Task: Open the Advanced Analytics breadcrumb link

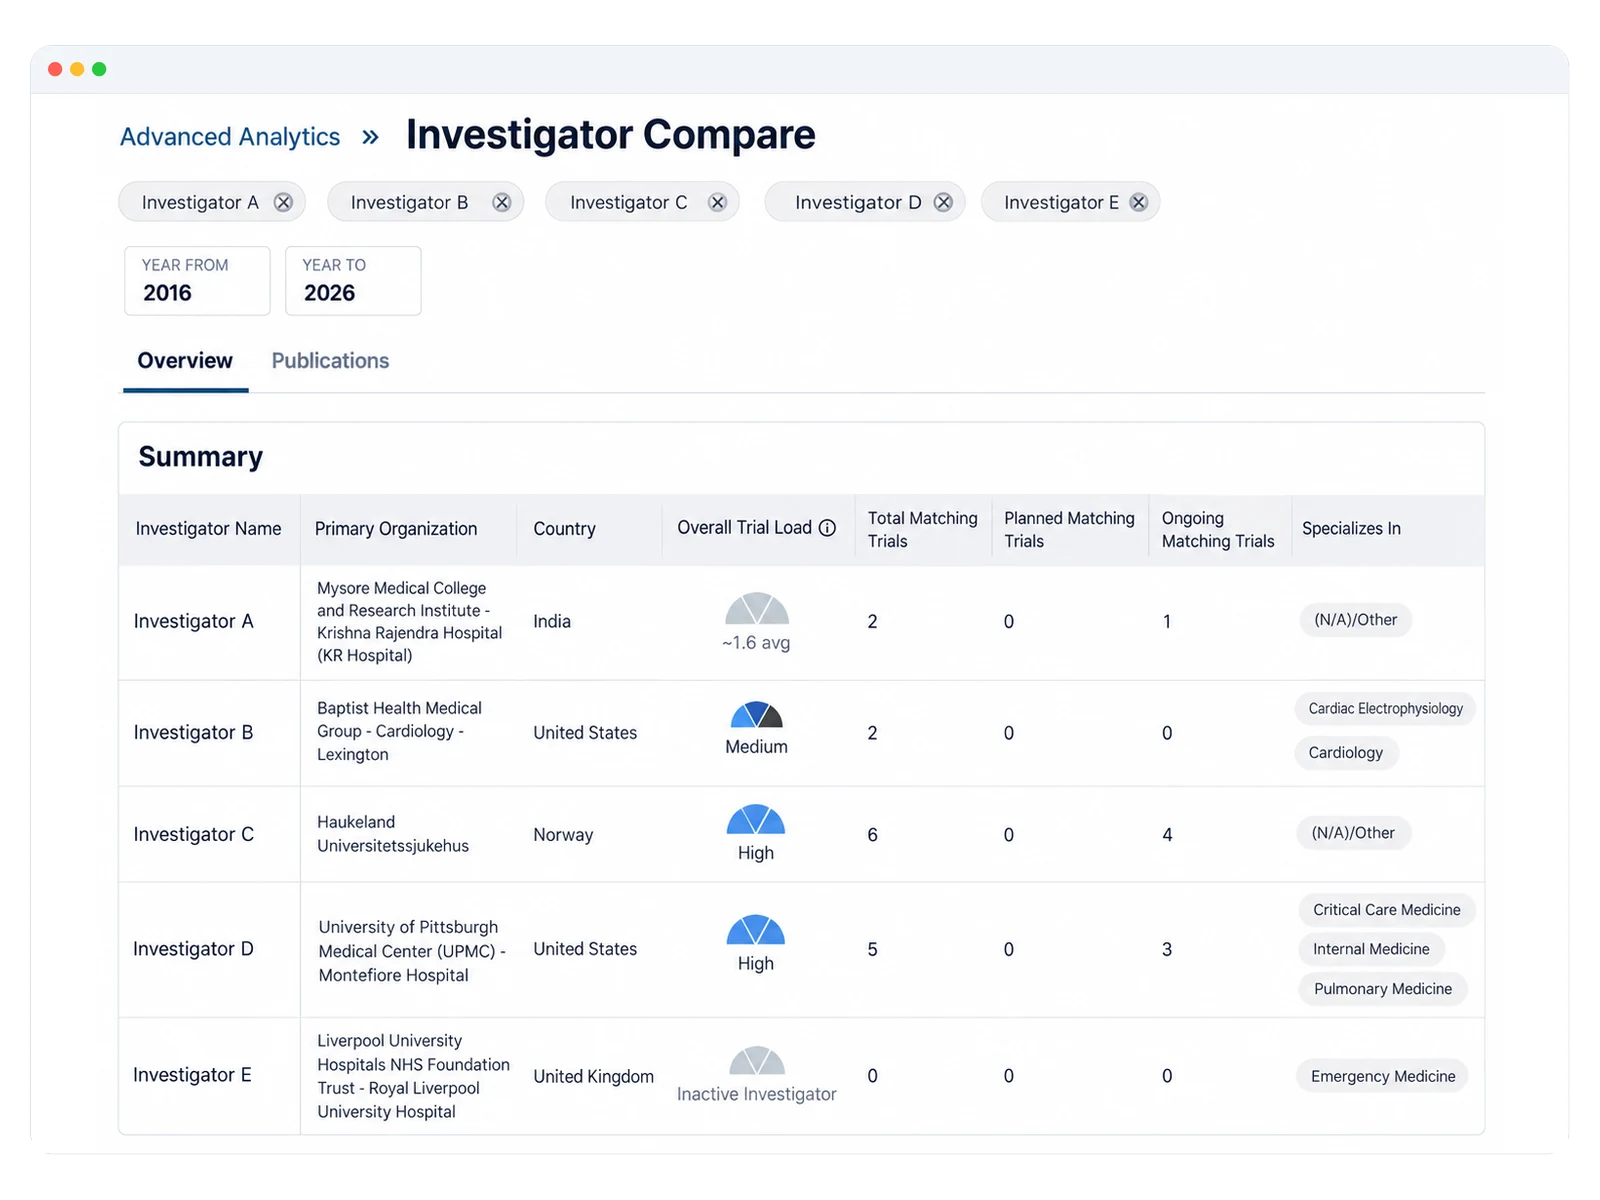Action: click(x=230, y=137)
